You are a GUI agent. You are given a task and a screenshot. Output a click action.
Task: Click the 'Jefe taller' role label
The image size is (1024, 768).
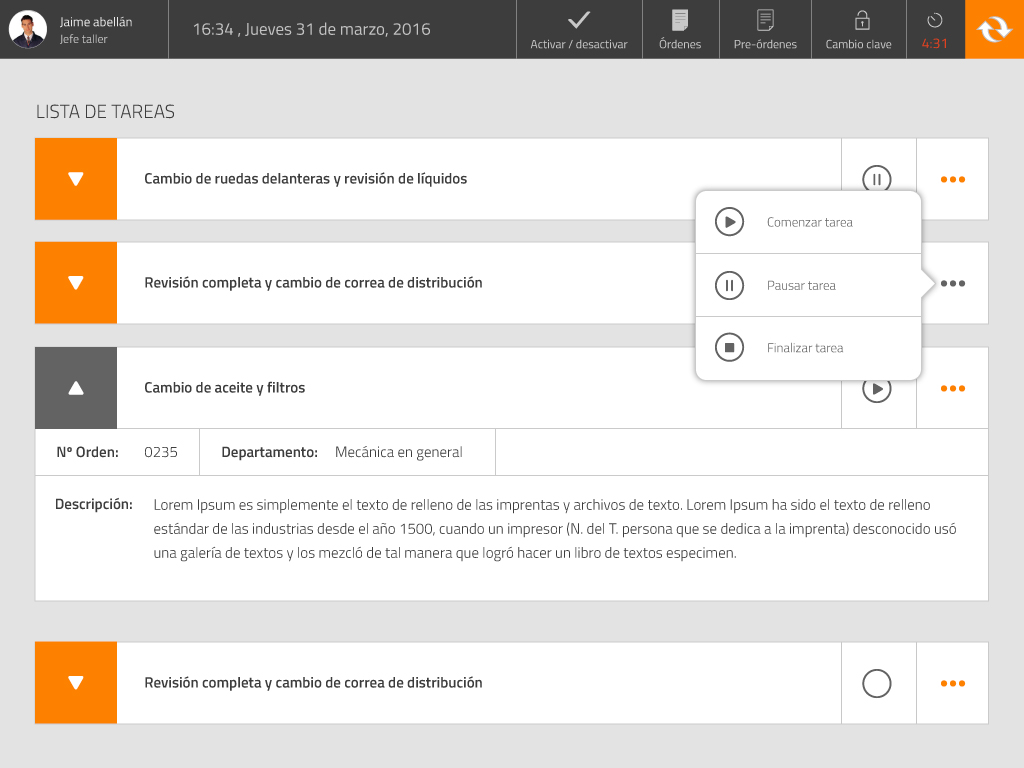84,39
